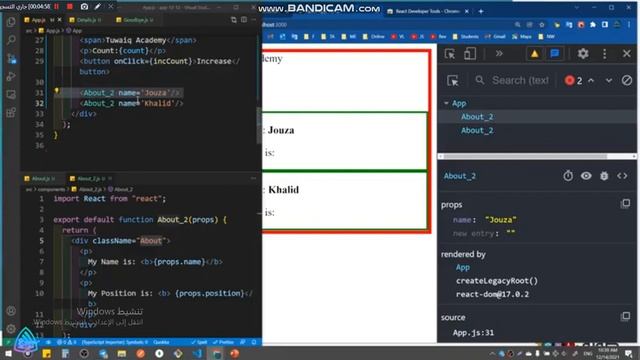Click the horizontal scrollbar in component tree
The height and width of the screenshot is (360, 640).
pyautogui.click(x=525, y=156)
